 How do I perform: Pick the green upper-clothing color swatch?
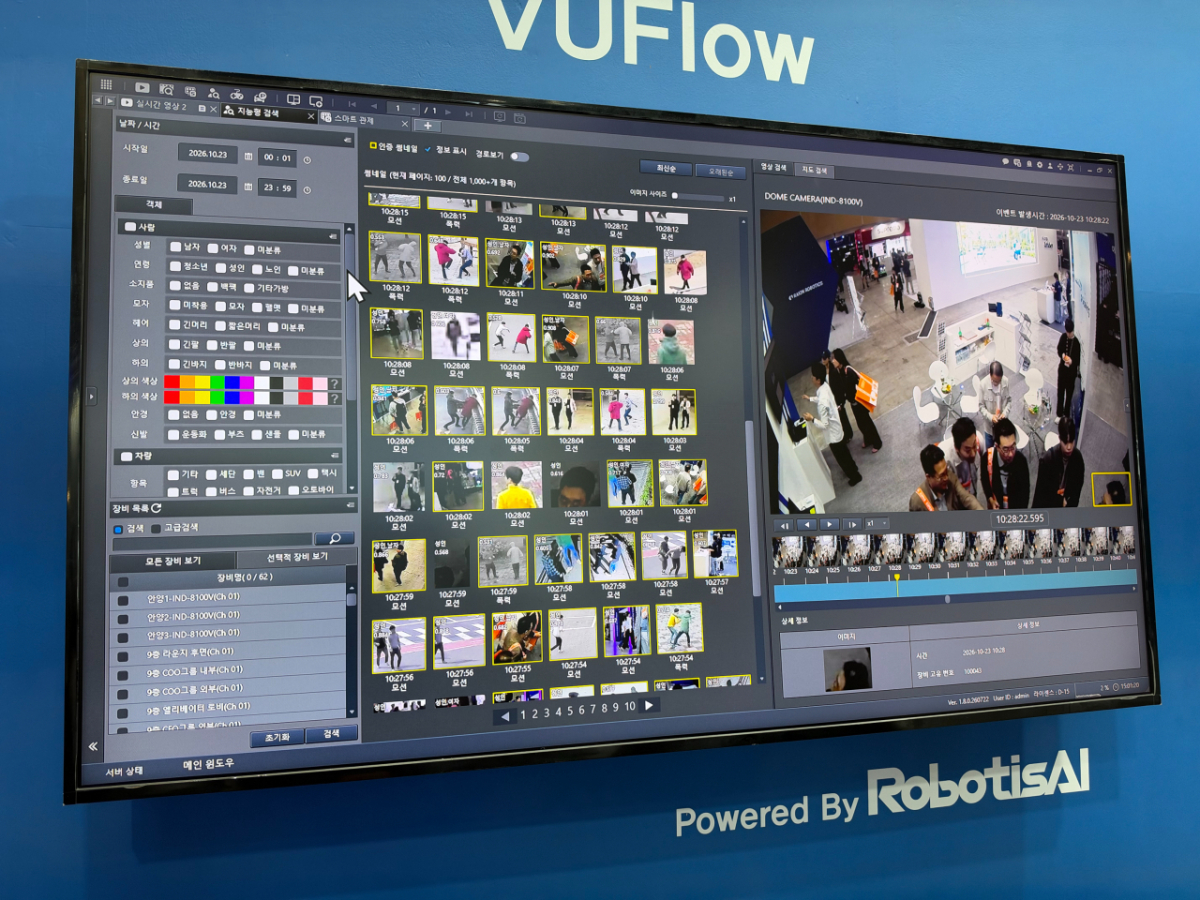(217, 381)
